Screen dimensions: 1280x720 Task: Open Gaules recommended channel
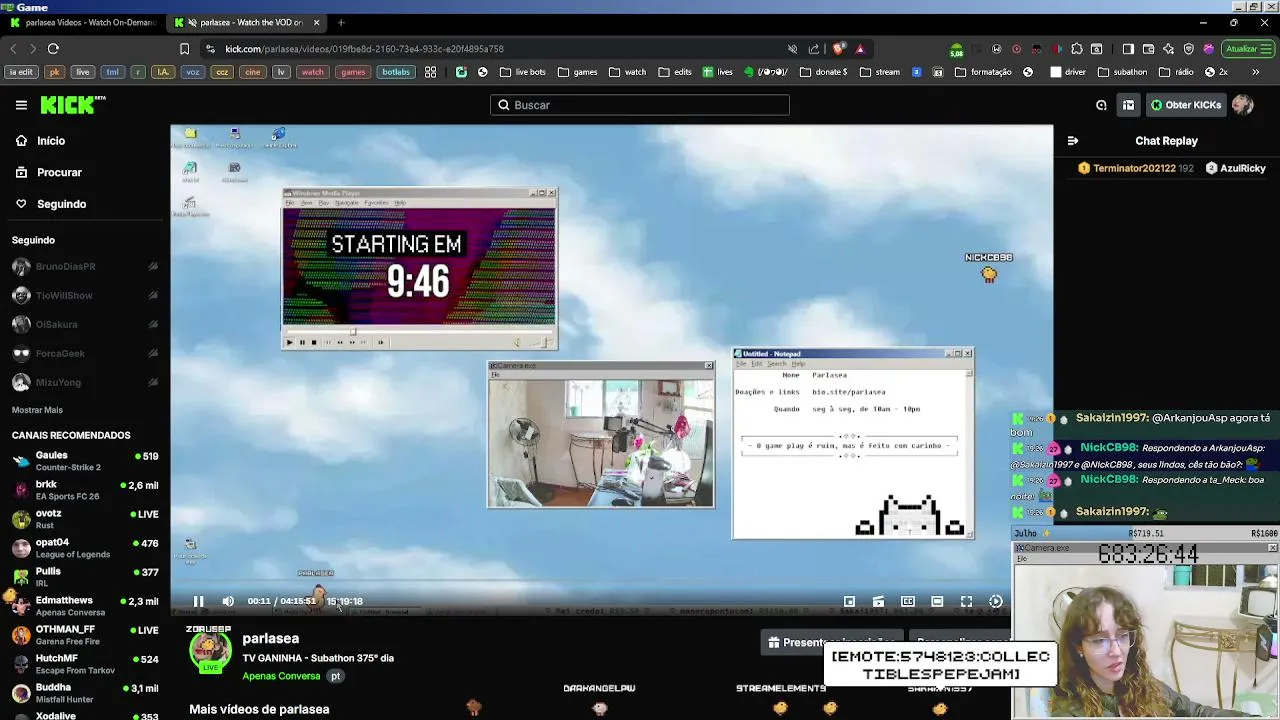(84, 461)
